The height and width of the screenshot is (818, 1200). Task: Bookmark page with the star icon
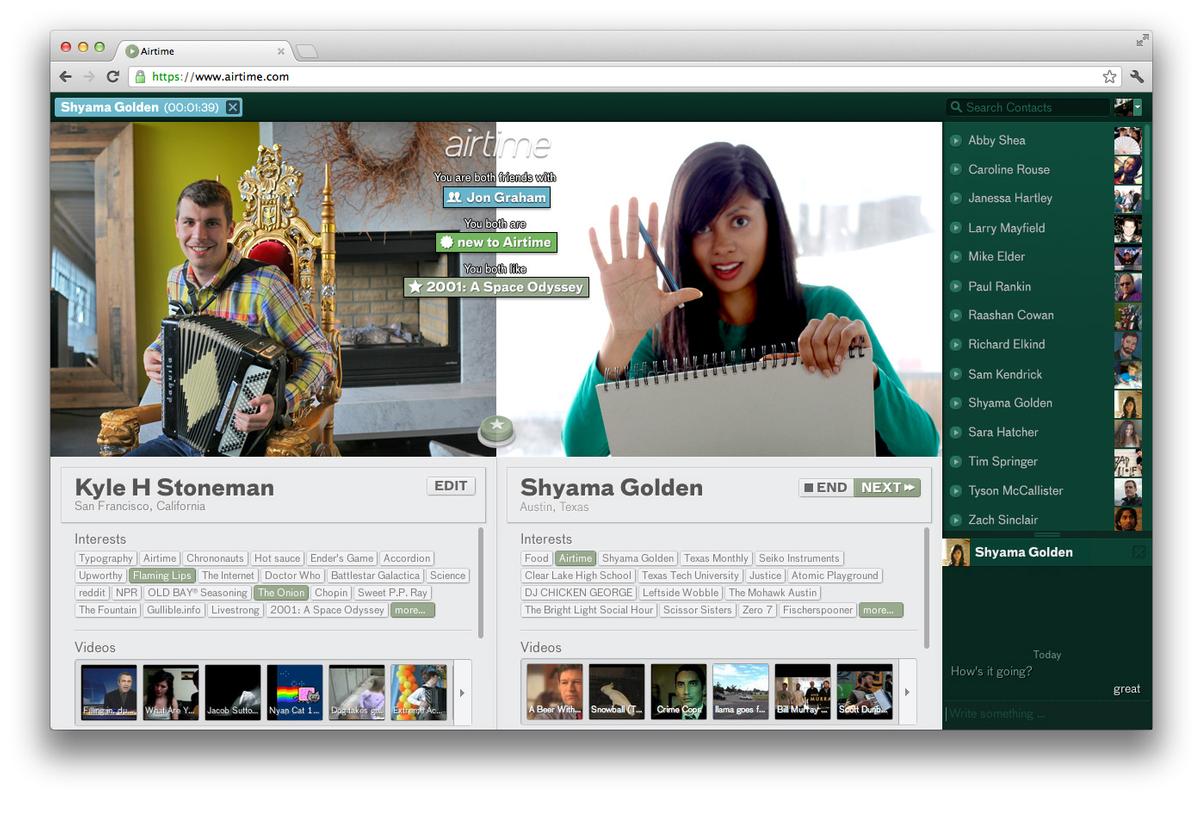tap(1109, 76)
